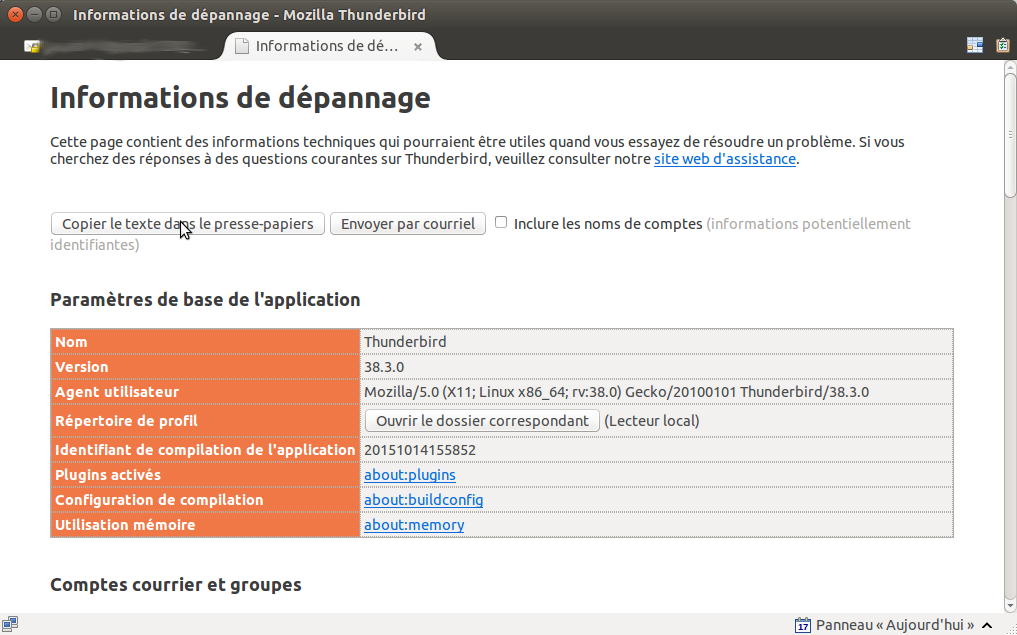
Task: Click Copier le texte dans le presse-papiers
Action: tap(188, 224)
